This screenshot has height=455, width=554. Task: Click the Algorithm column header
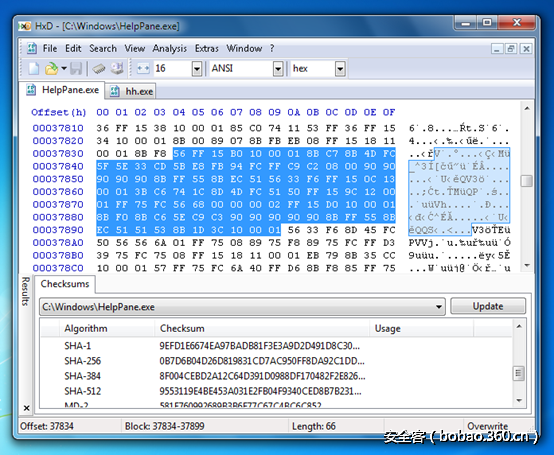click(x=107, y=329)
